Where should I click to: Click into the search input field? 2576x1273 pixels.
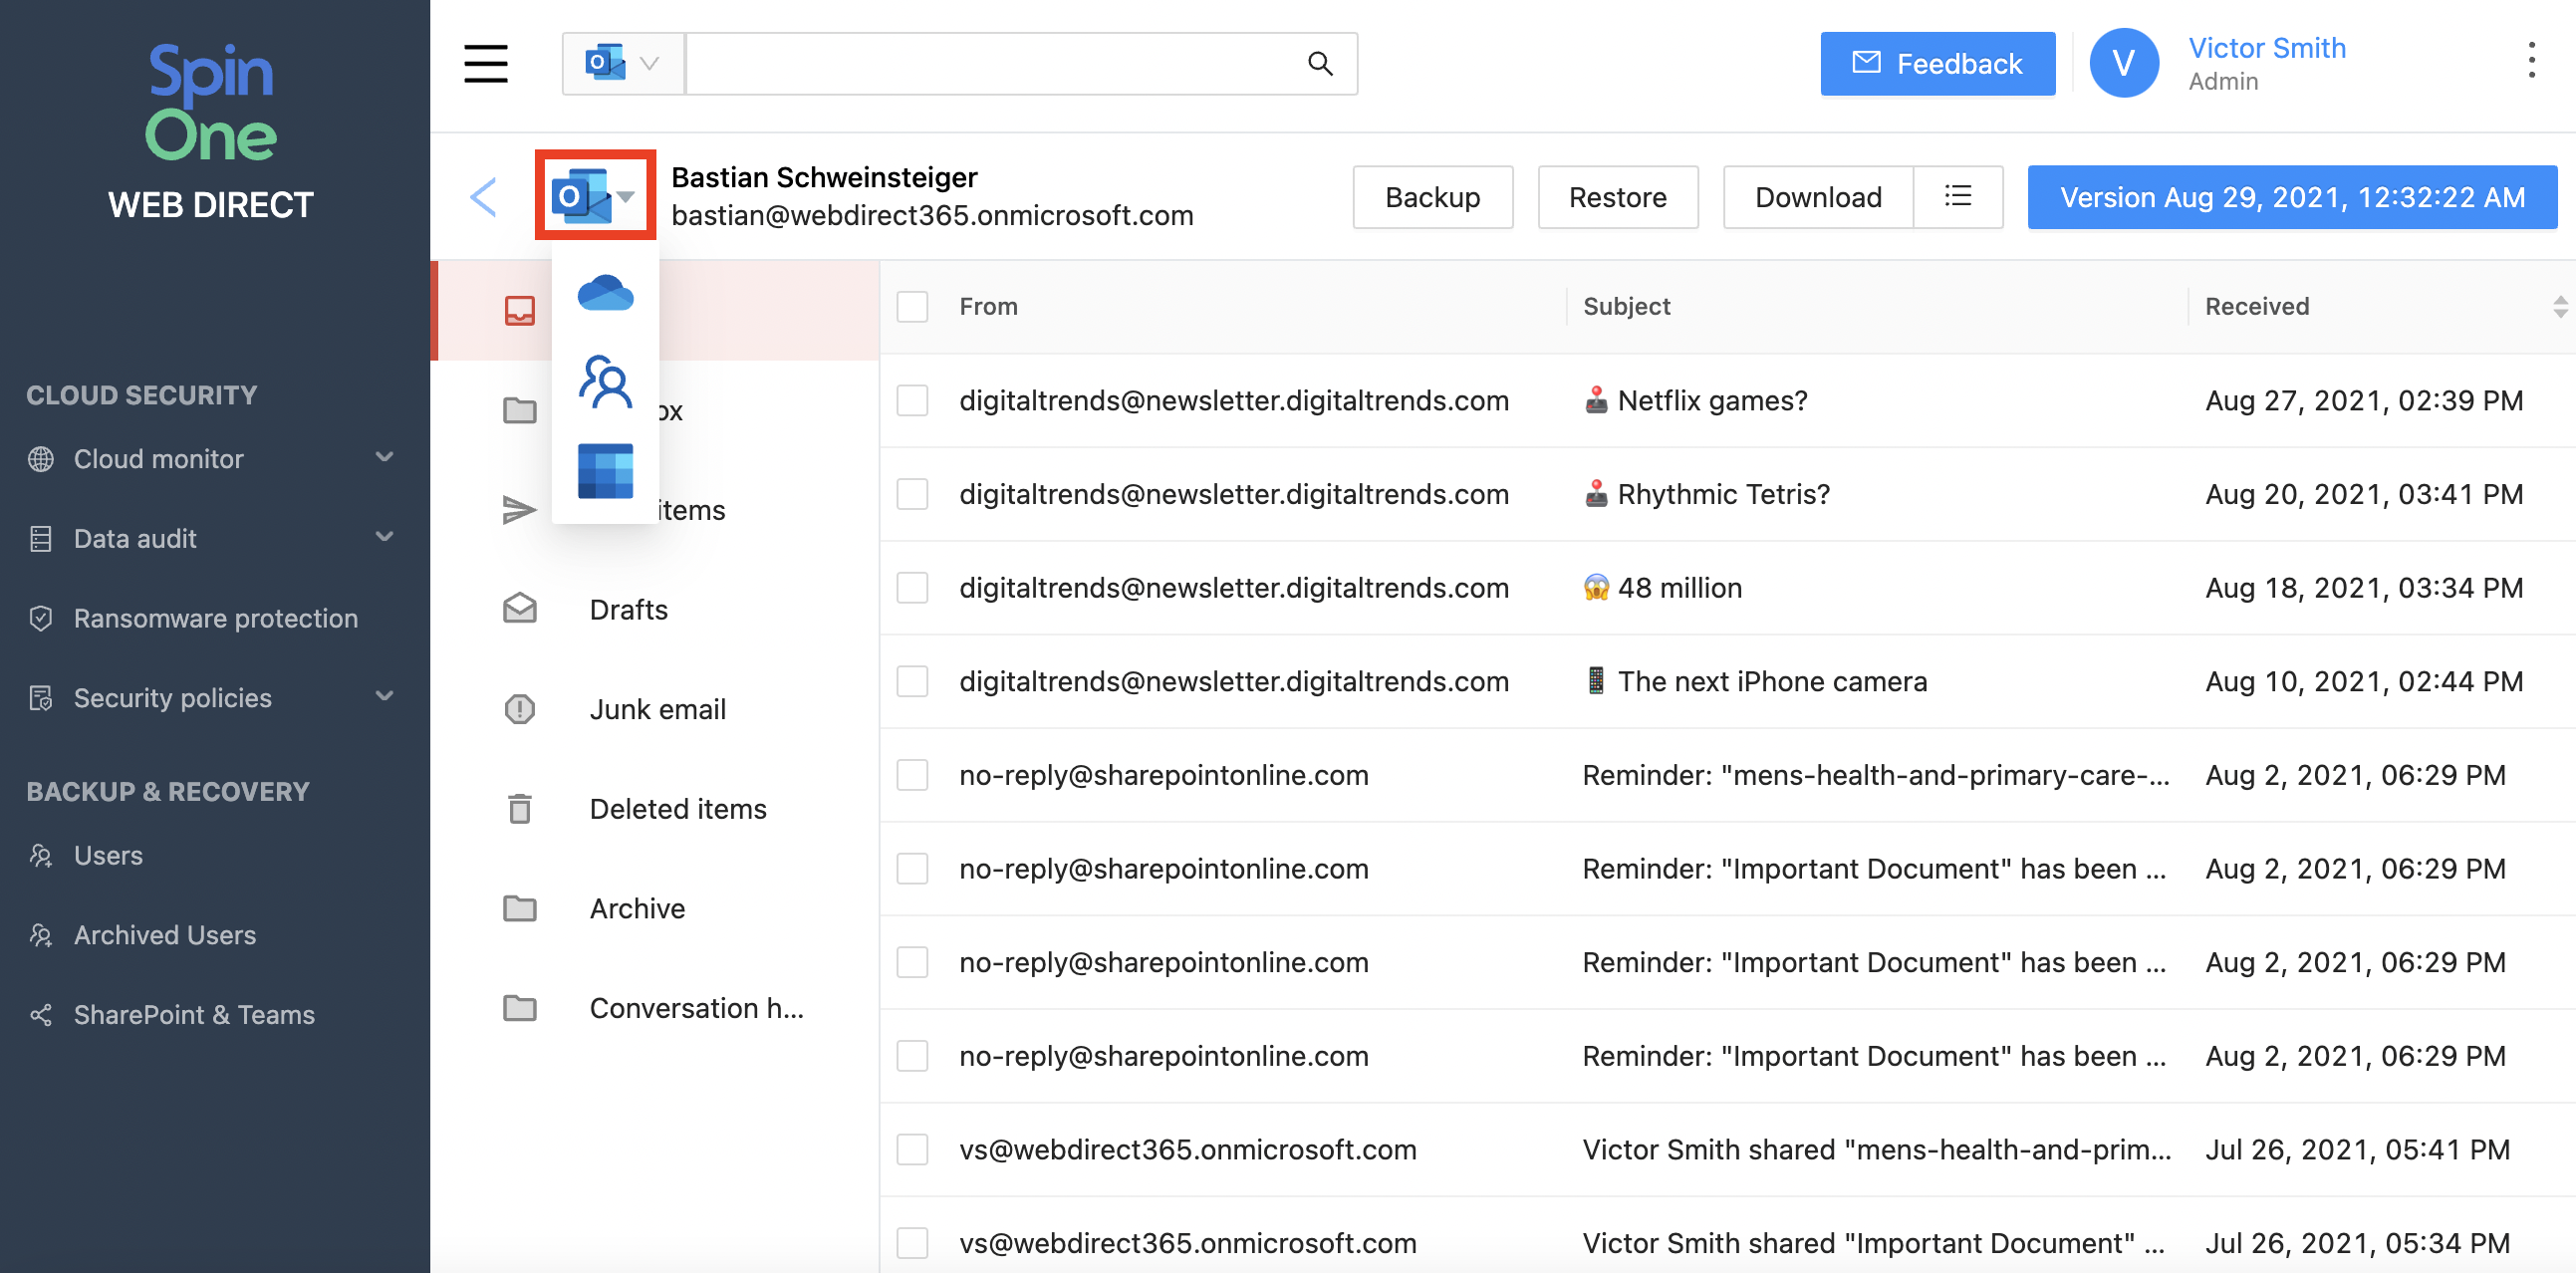(990, 64)
